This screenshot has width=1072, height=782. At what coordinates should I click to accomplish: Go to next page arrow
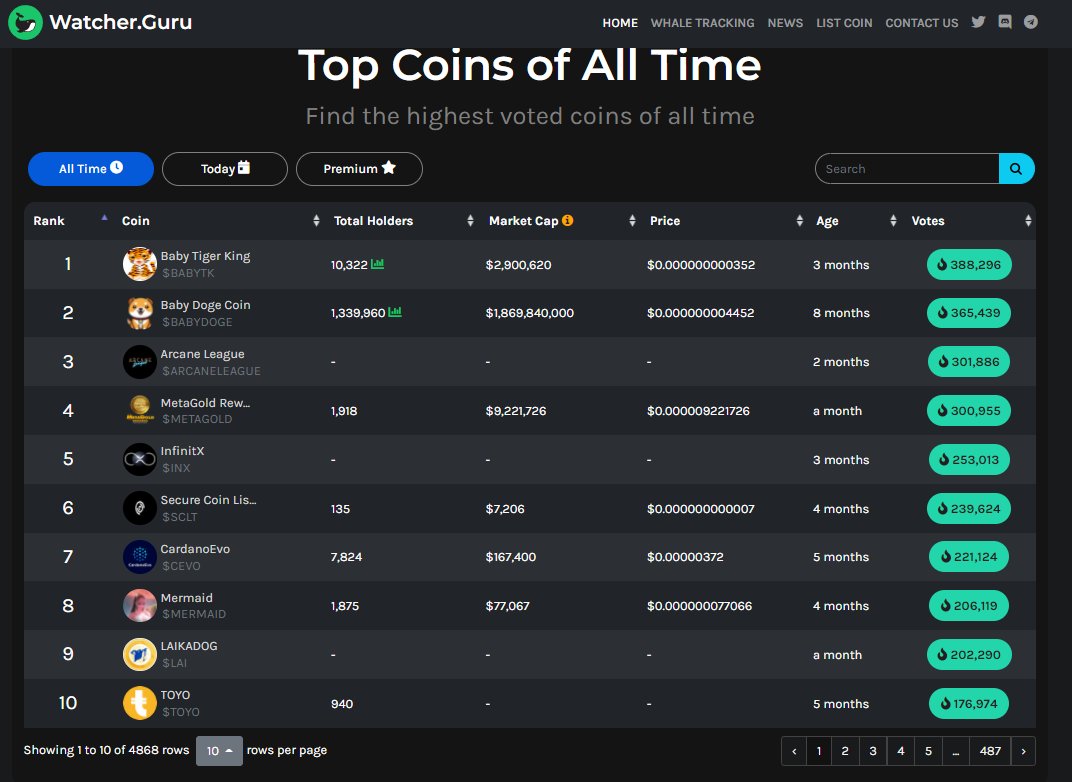[1023, 751]
